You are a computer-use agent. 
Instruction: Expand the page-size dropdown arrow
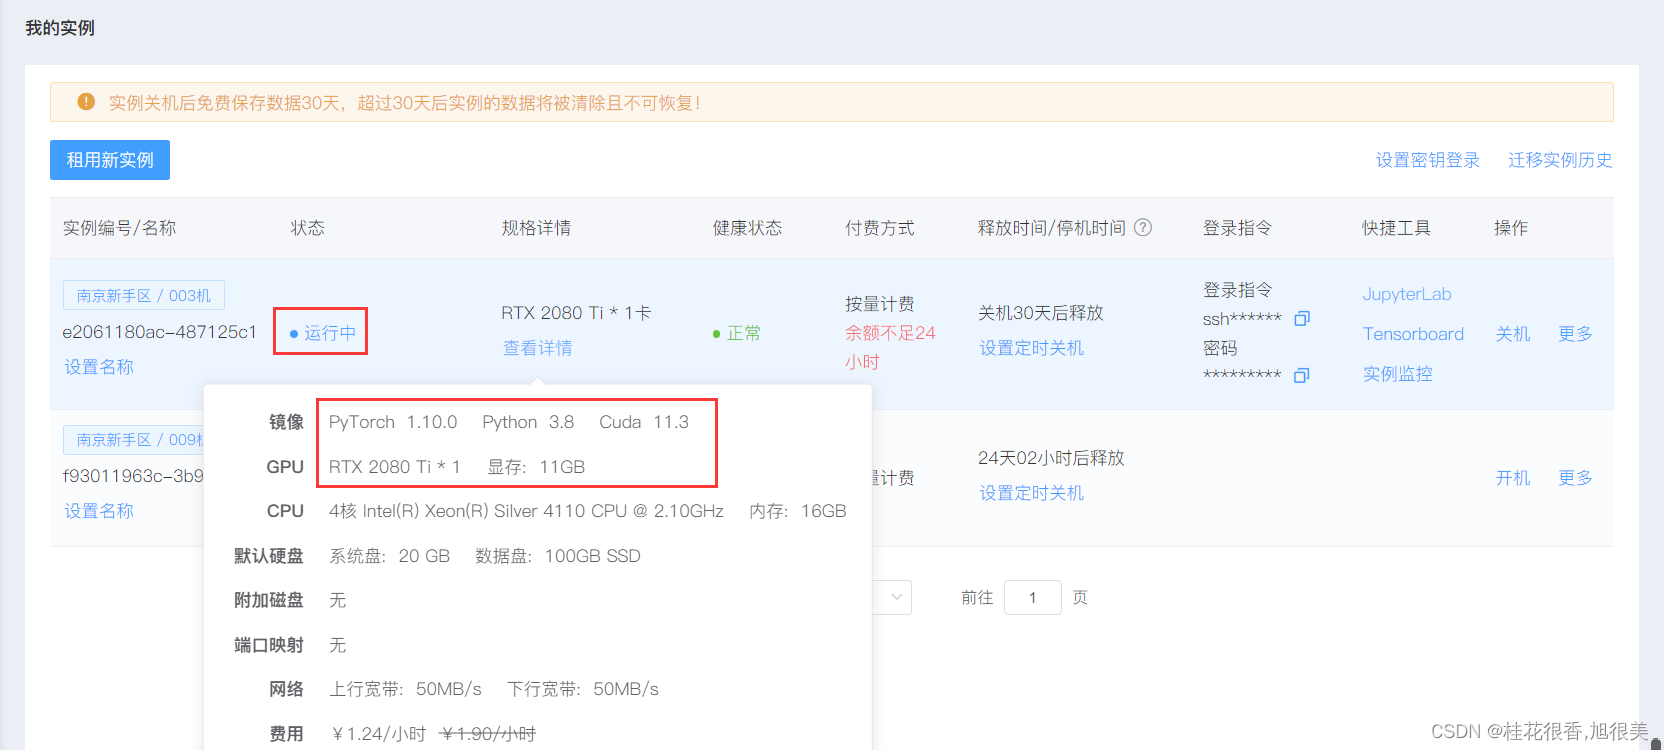[896, 597]
